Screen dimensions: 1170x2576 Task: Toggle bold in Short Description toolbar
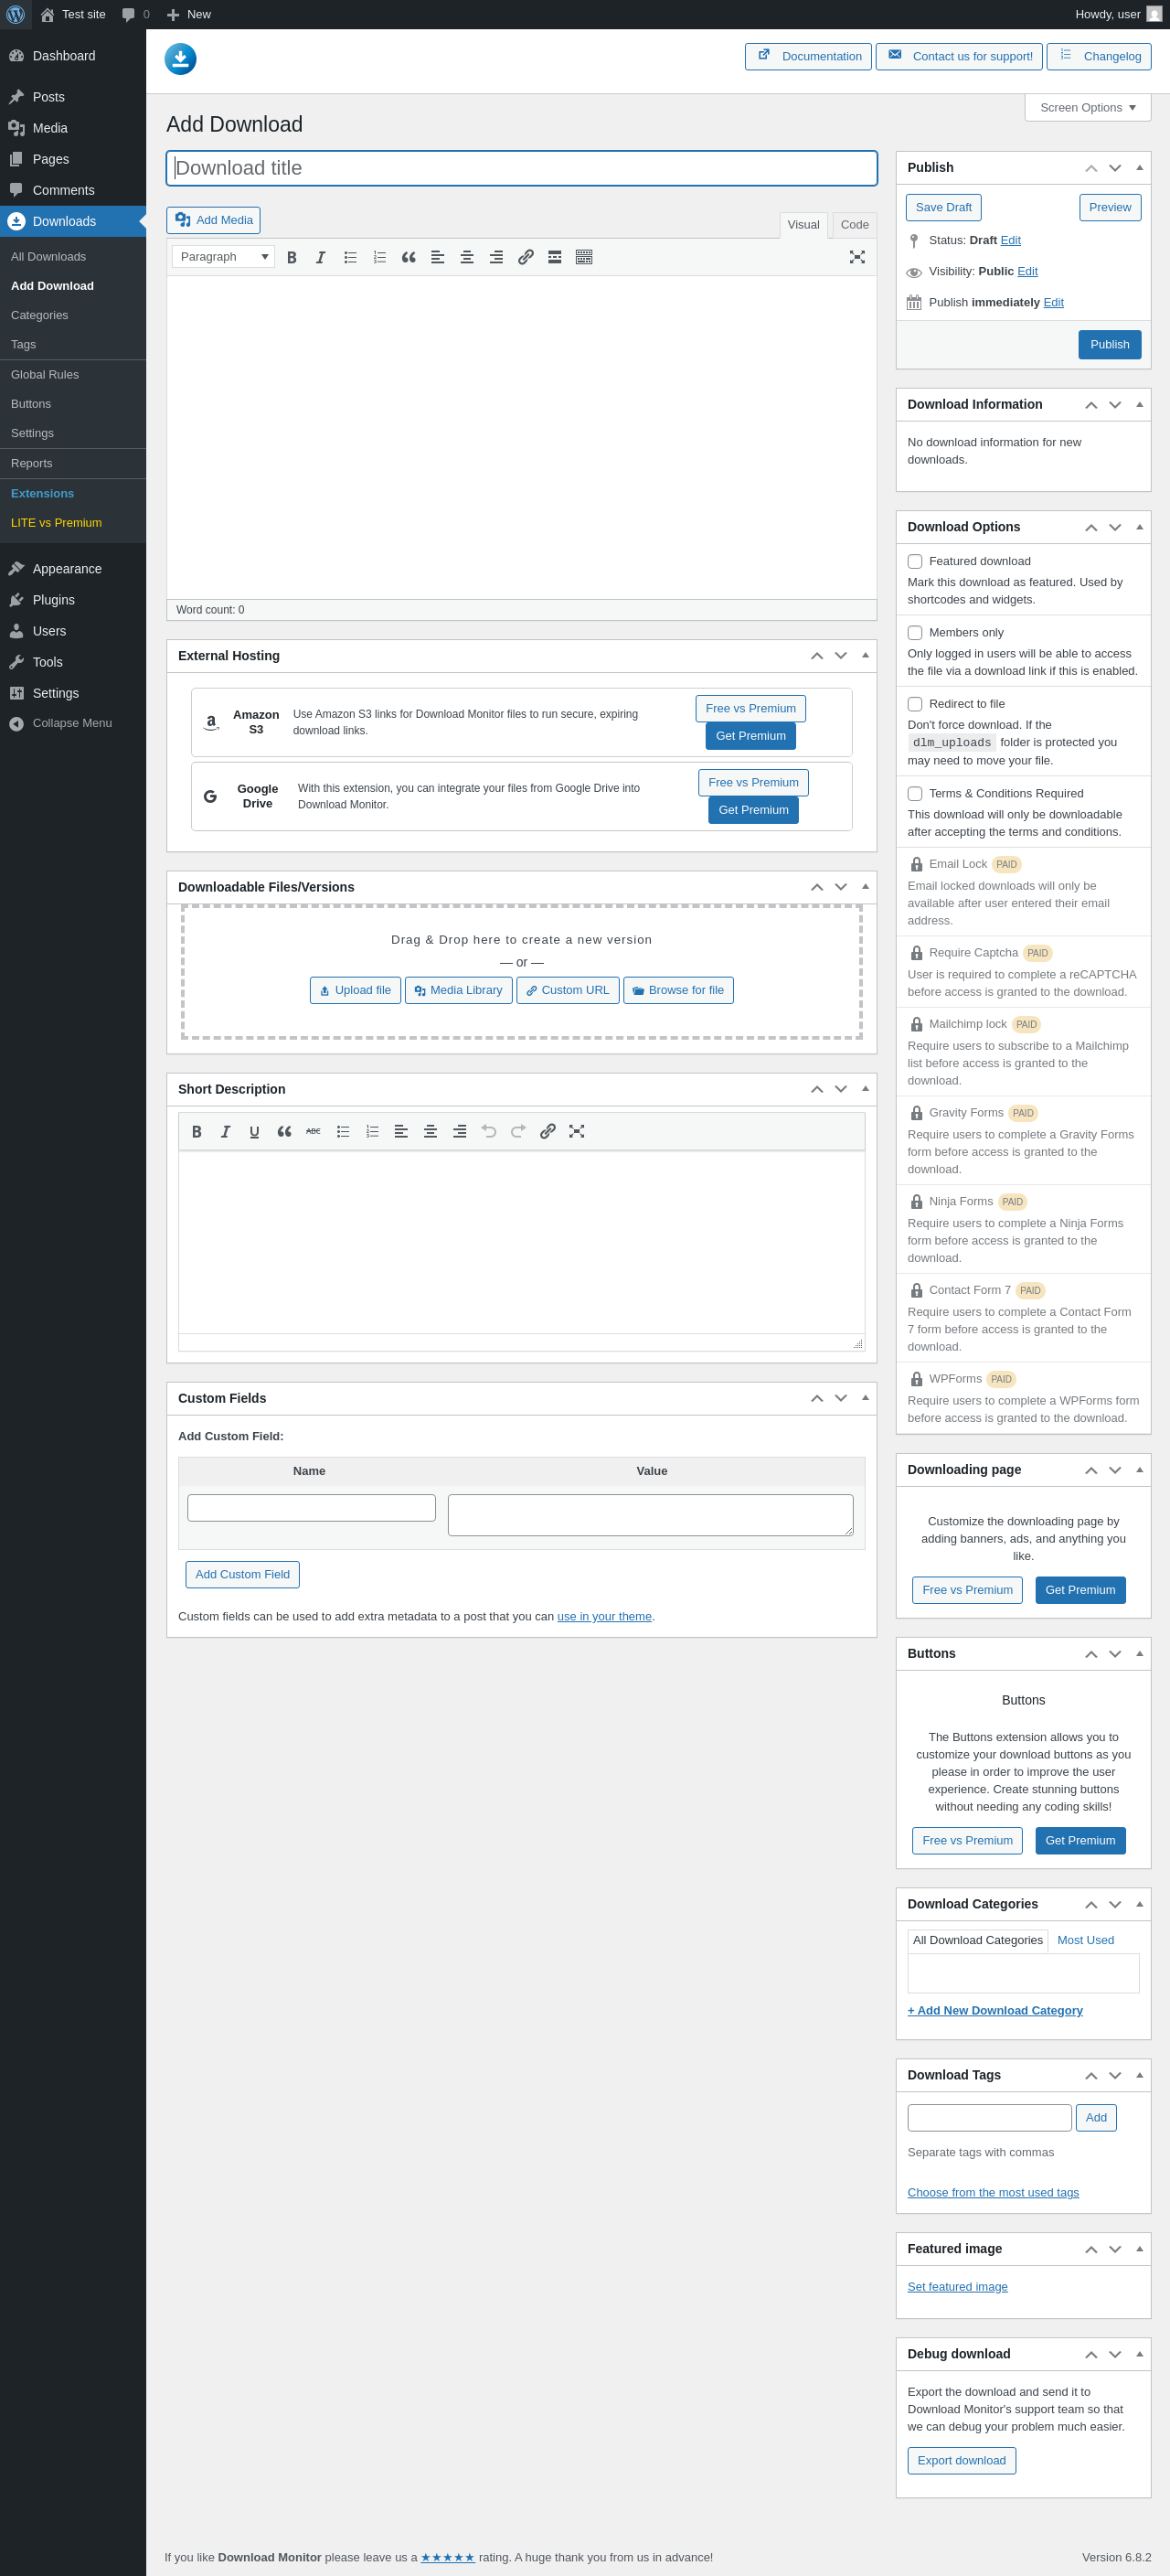tap(196, 1131)
